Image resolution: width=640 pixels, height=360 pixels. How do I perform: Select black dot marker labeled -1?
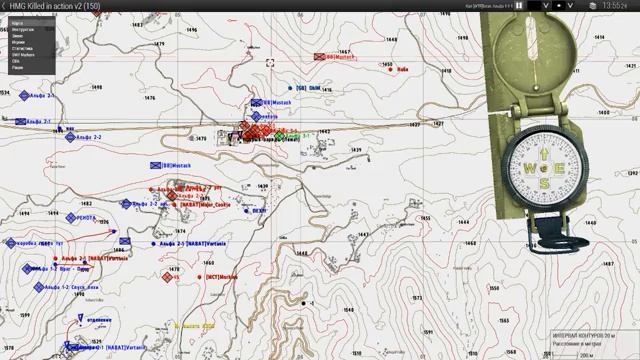click(x=303, y=303)
